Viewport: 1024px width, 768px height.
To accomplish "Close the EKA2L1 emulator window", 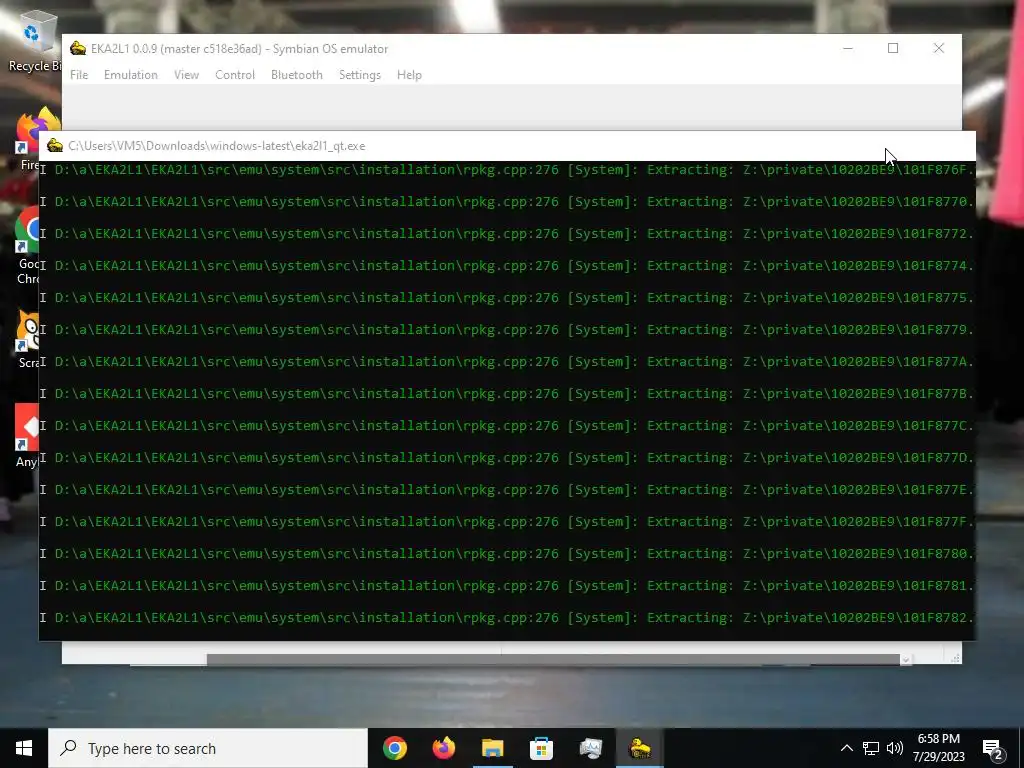I will 938,48.
